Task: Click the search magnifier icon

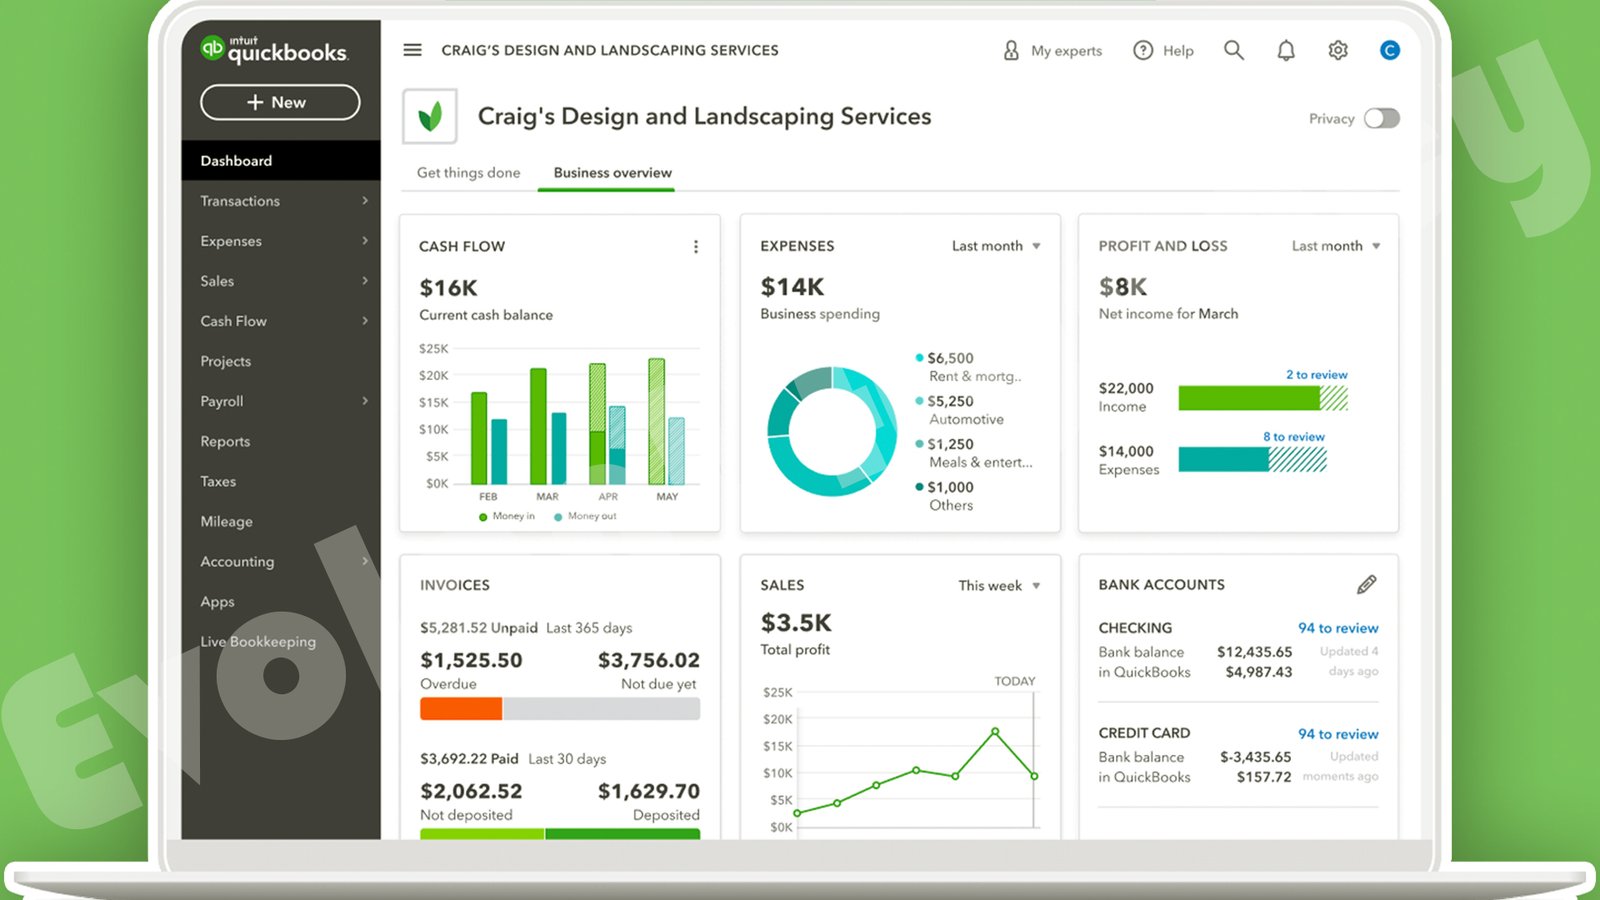Action: click(1234, 50)
